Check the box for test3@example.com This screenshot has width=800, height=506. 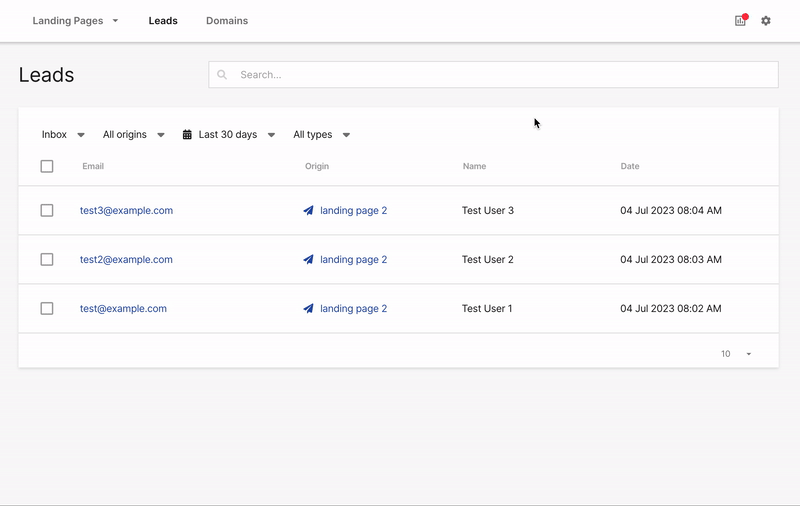47,211
